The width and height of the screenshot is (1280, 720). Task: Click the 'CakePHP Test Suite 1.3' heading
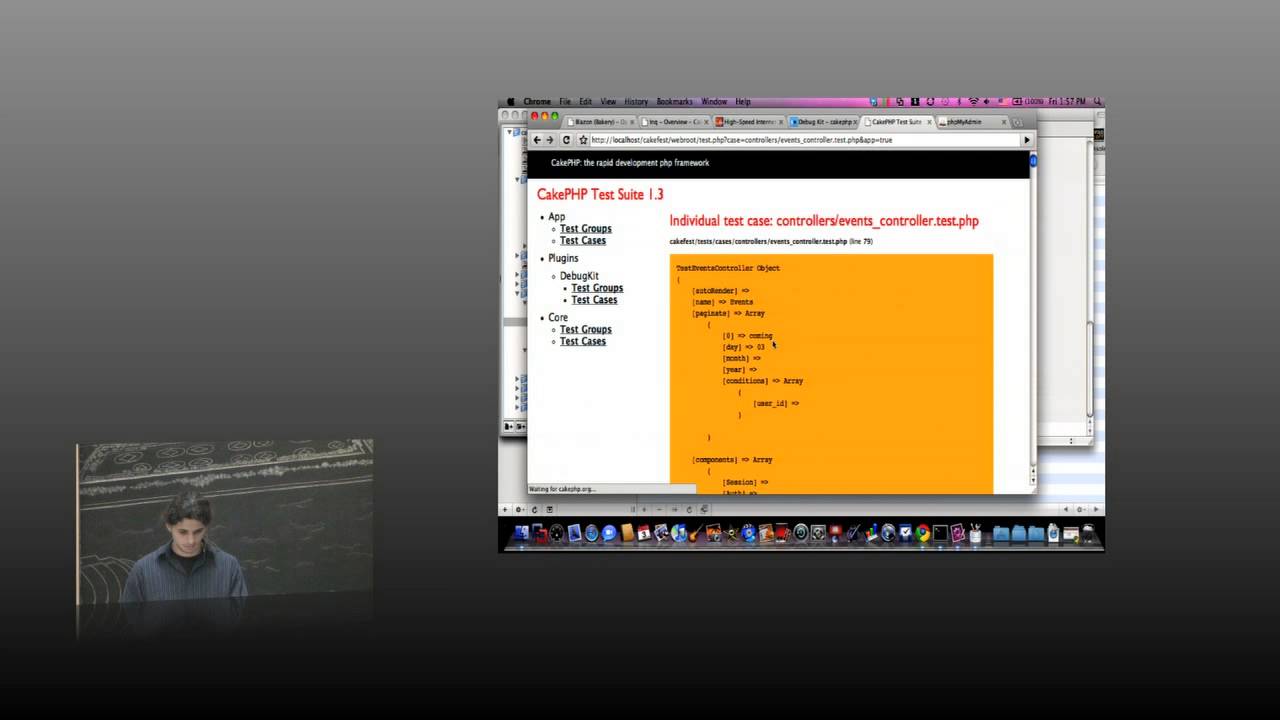coord(600,194)
